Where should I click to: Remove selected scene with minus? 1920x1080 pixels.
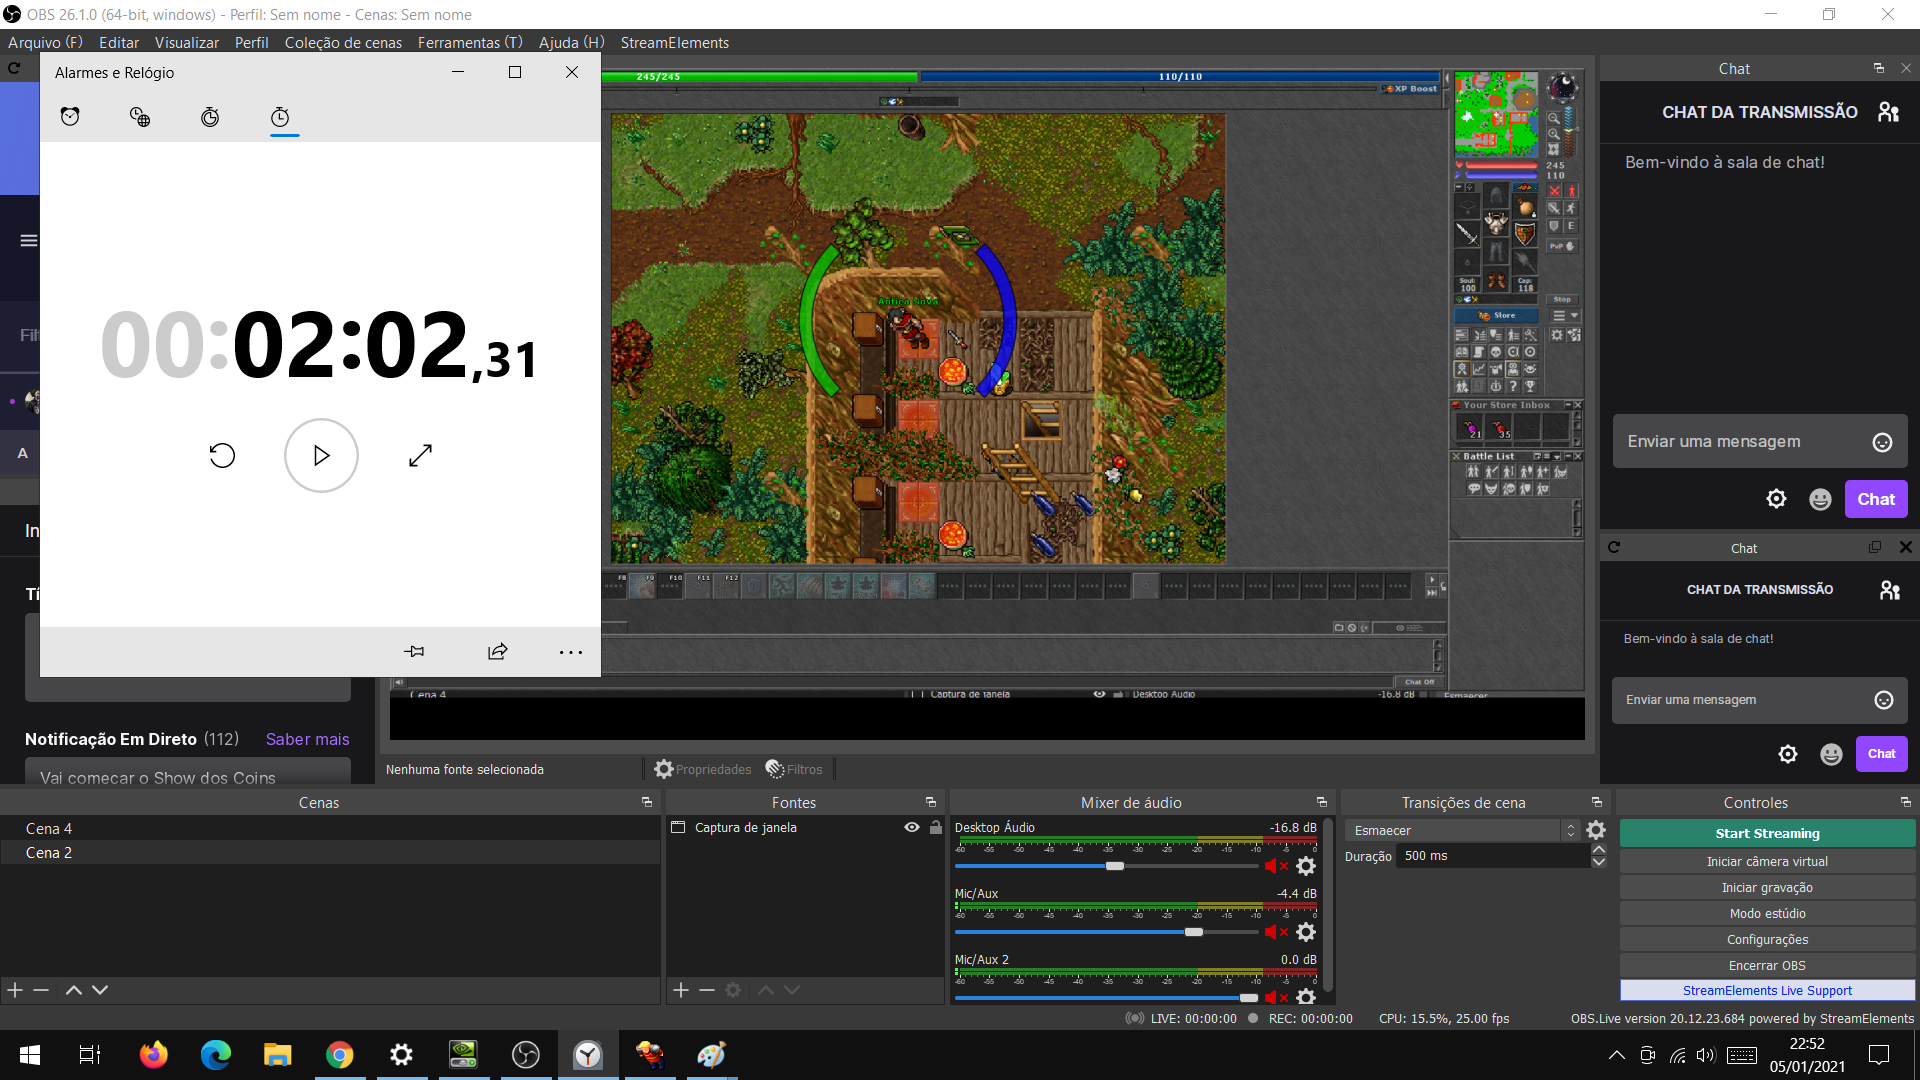click(41, 990)
